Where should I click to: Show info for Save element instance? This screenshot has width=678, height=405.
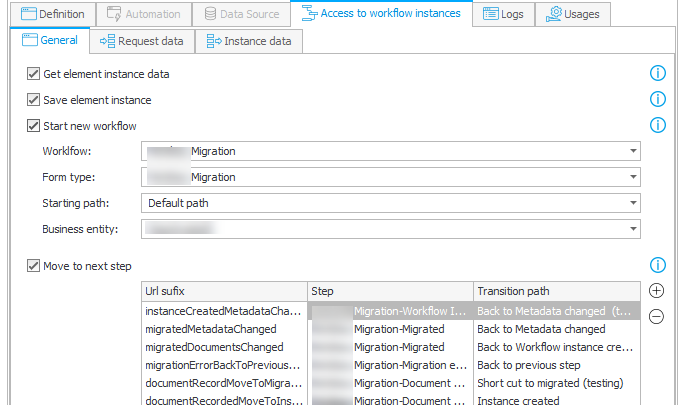658,99
